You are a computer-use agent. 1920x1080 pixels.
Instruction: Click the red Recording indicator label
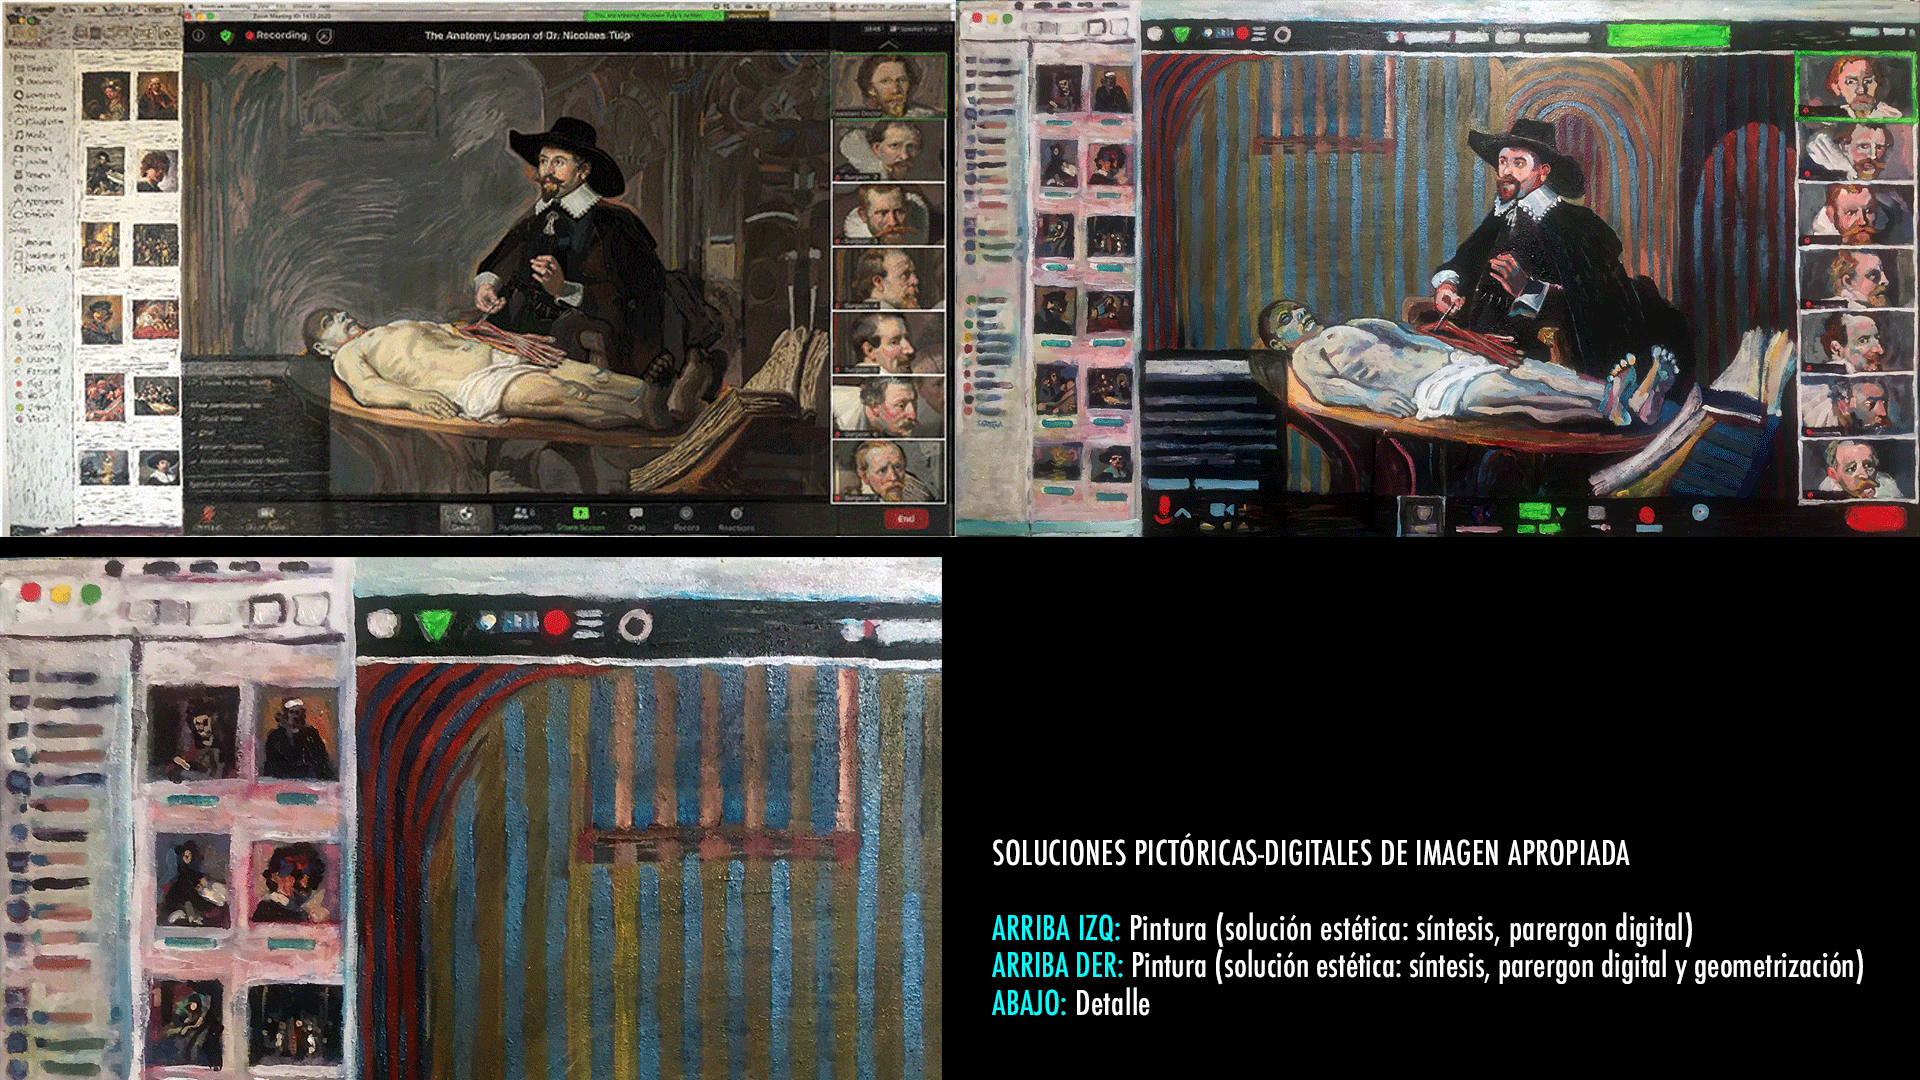click(277, 36)
